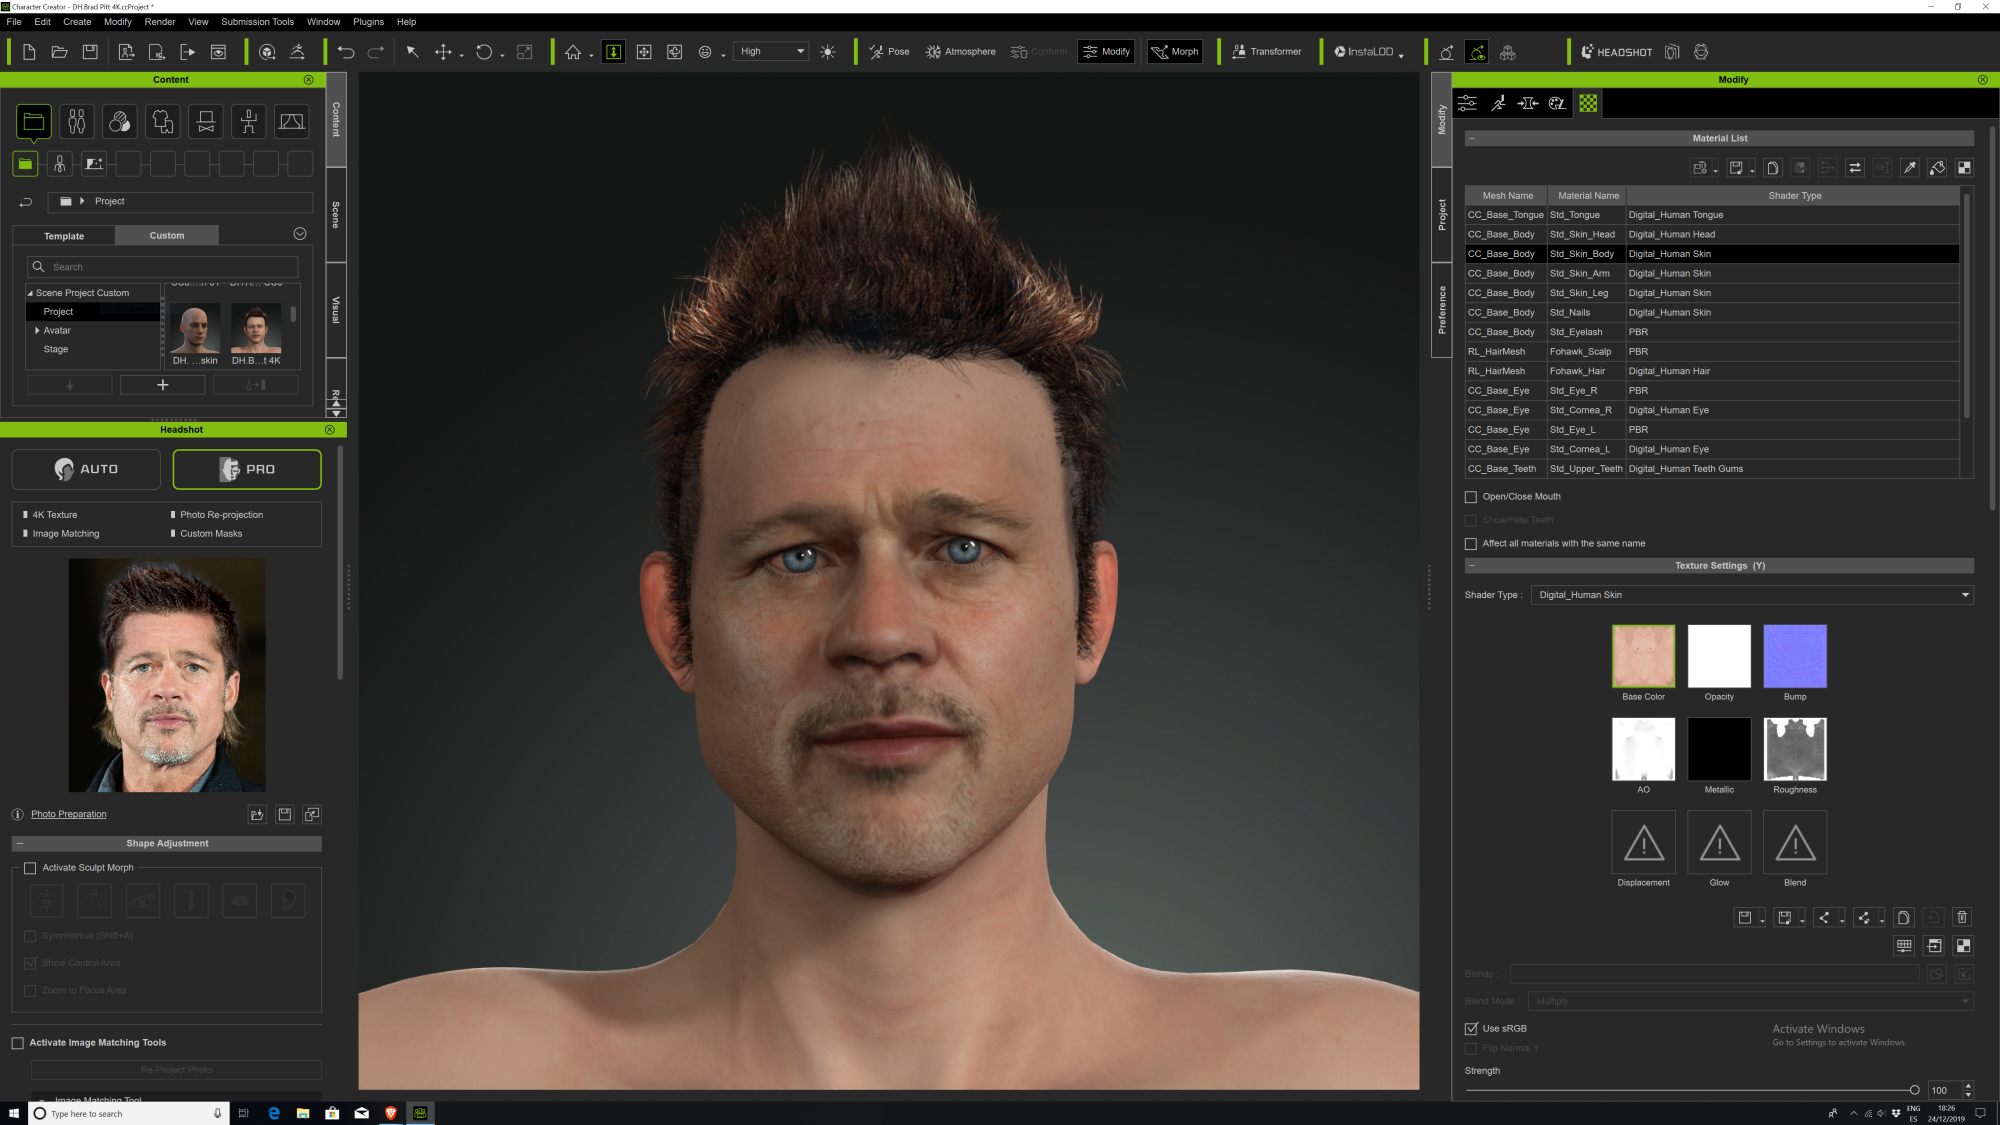Open the content options chevron menu
The width and height of the screenshot is (2000, 1125).
[299, 234]
